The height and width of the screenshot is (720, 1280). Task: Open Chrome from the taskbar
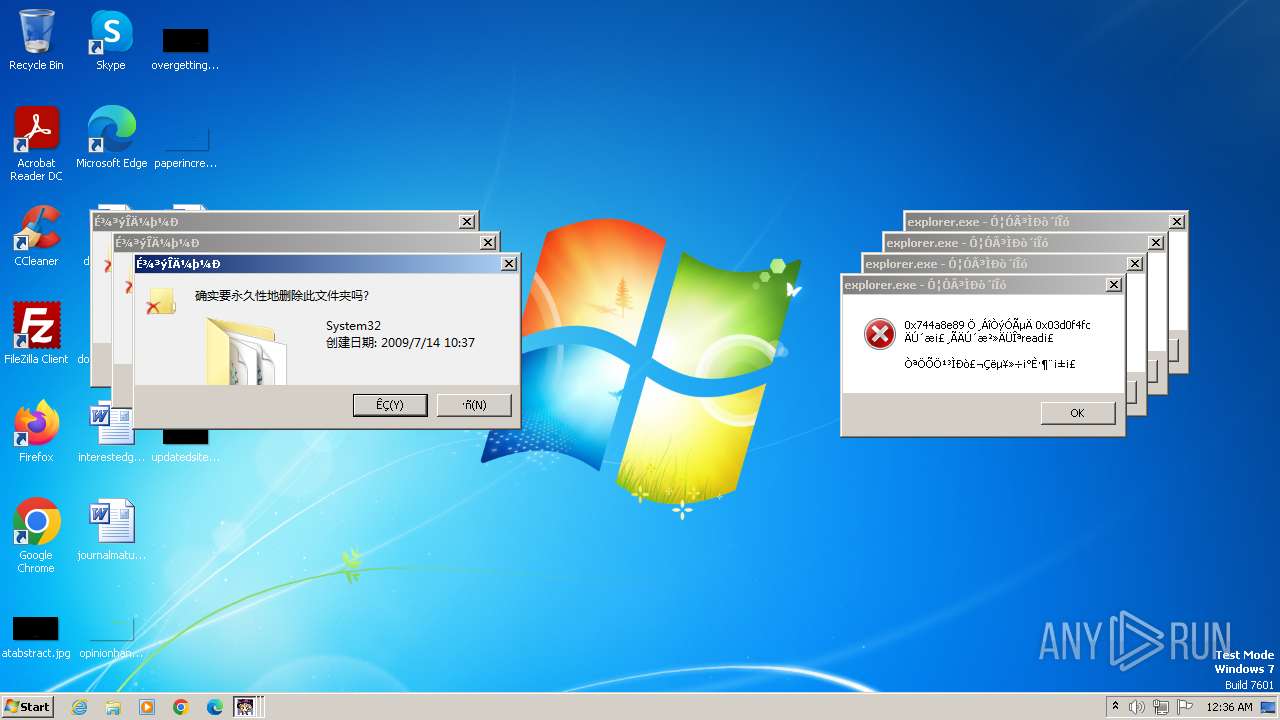click(x=181, y=707)
